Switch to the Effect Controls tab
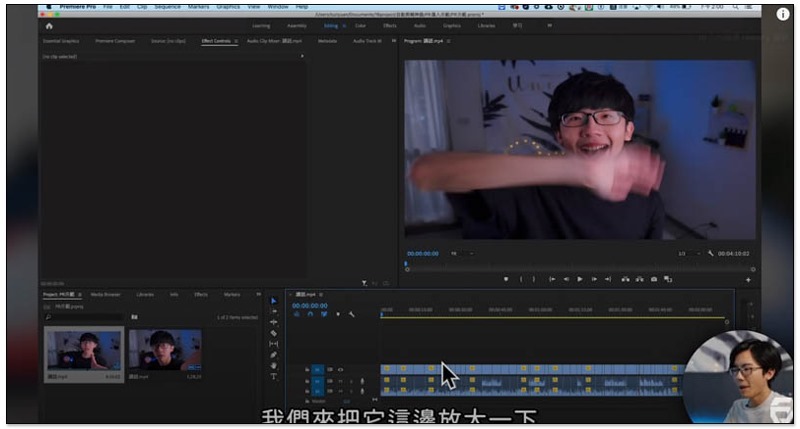This screenshot has height=429, width=800. (x=216, y=41)
